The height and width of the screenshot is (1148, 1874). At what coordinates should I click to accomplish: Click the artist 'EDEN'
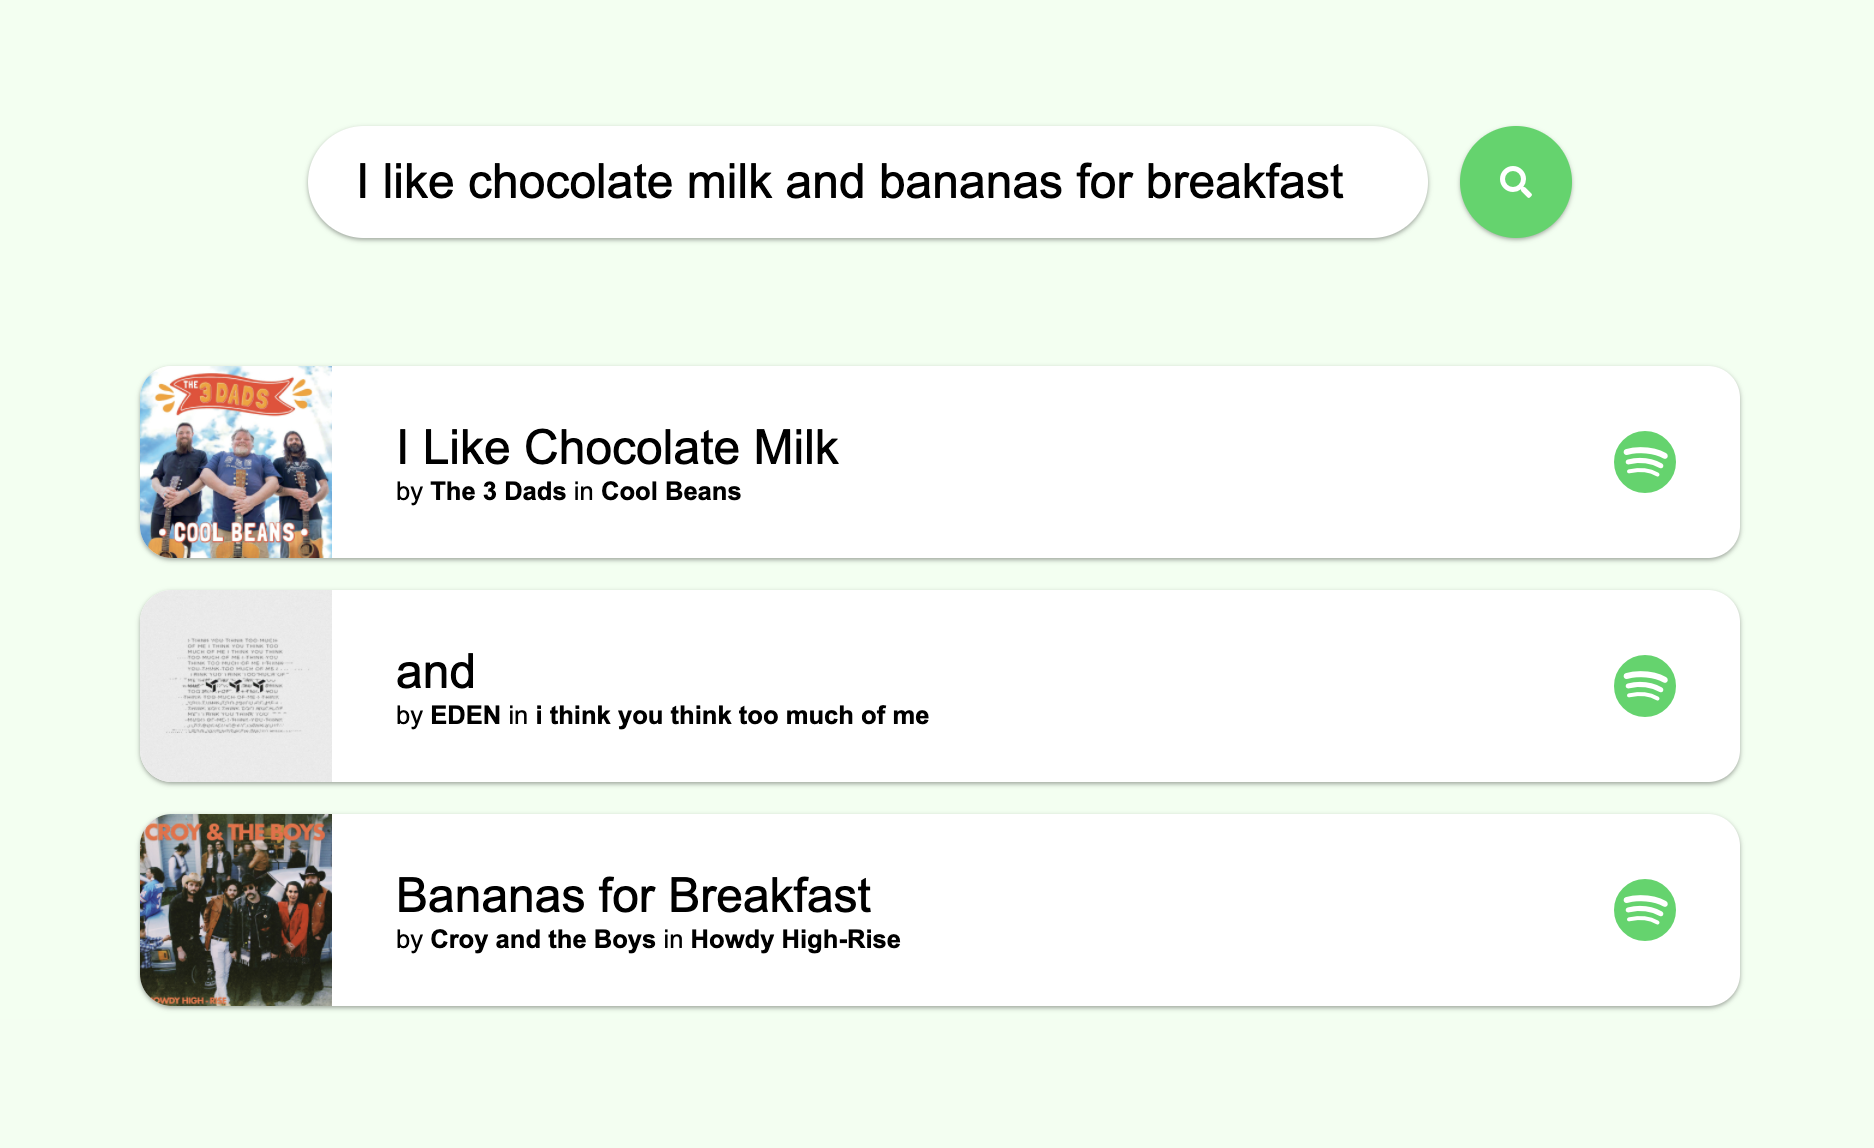[x=466, y=715]
